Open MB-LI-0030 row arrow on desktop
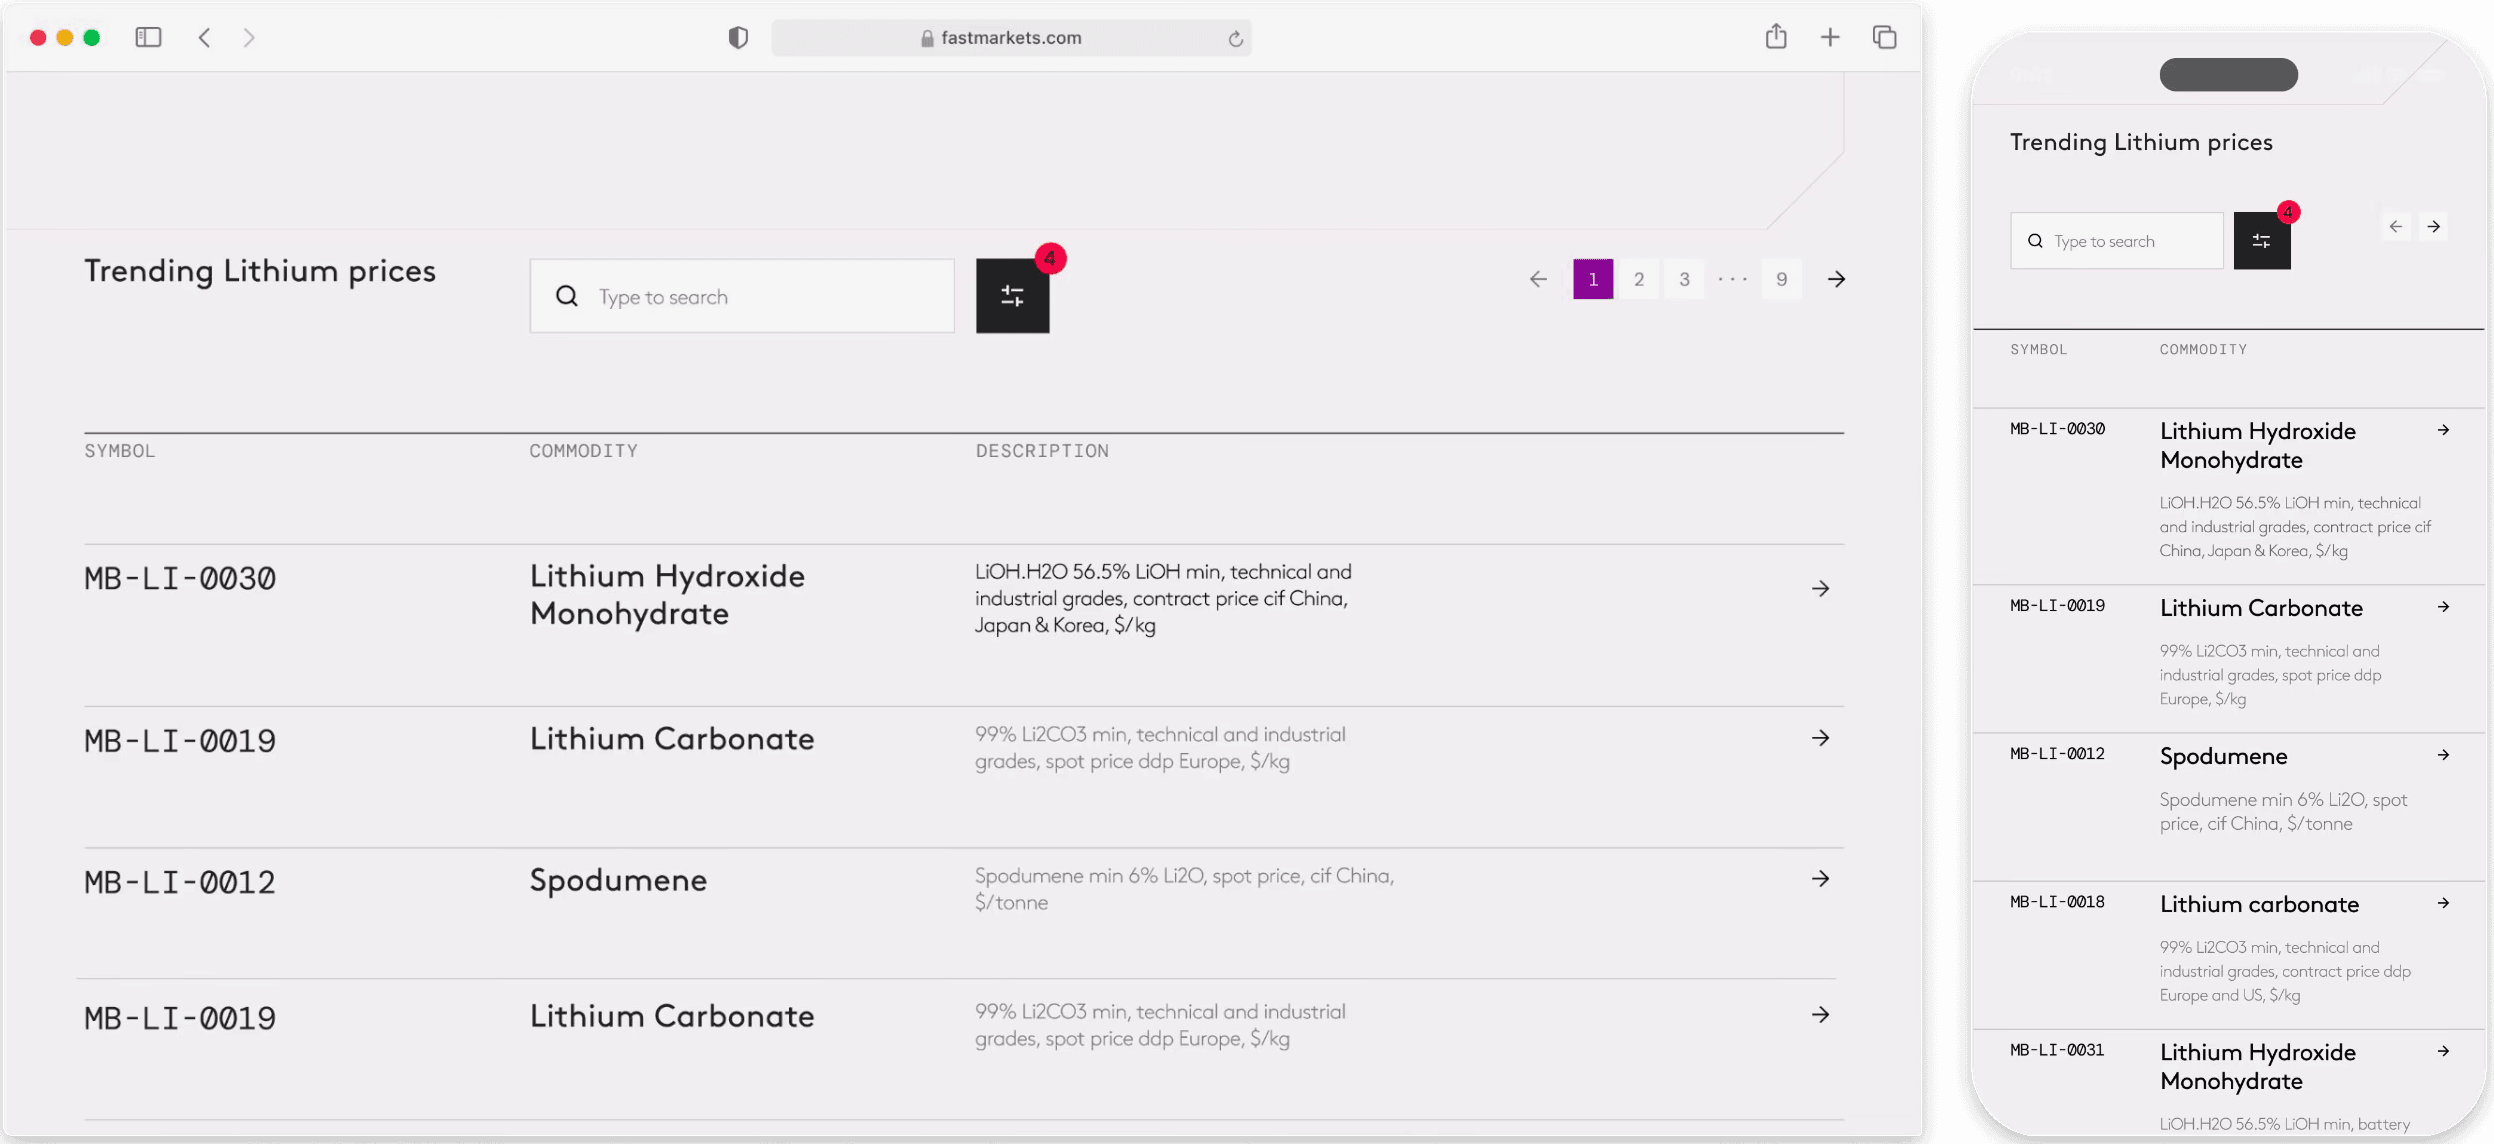The width and height of the screenshot is (2494, 1144). (x=1820, y=589)
